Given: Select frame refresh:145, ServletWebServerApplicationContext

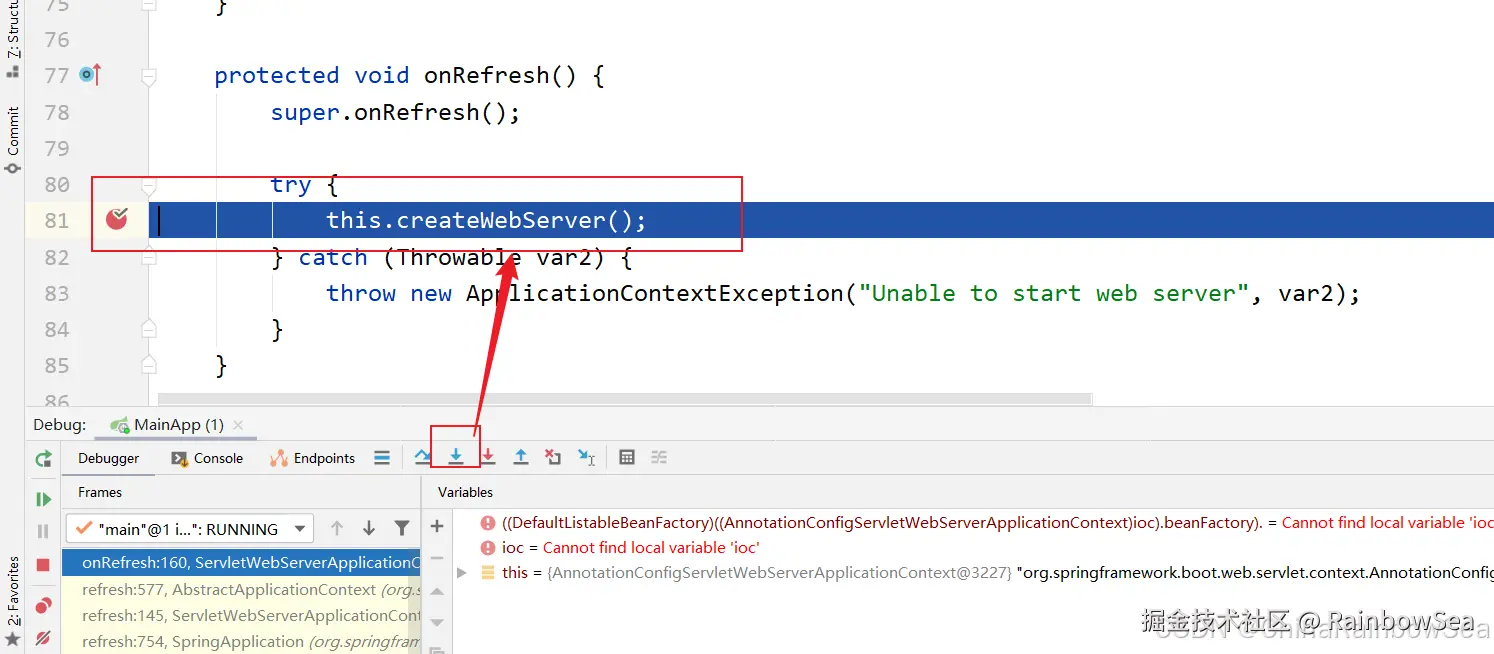Looking at the screenshot, I should (x=241, y=616).
